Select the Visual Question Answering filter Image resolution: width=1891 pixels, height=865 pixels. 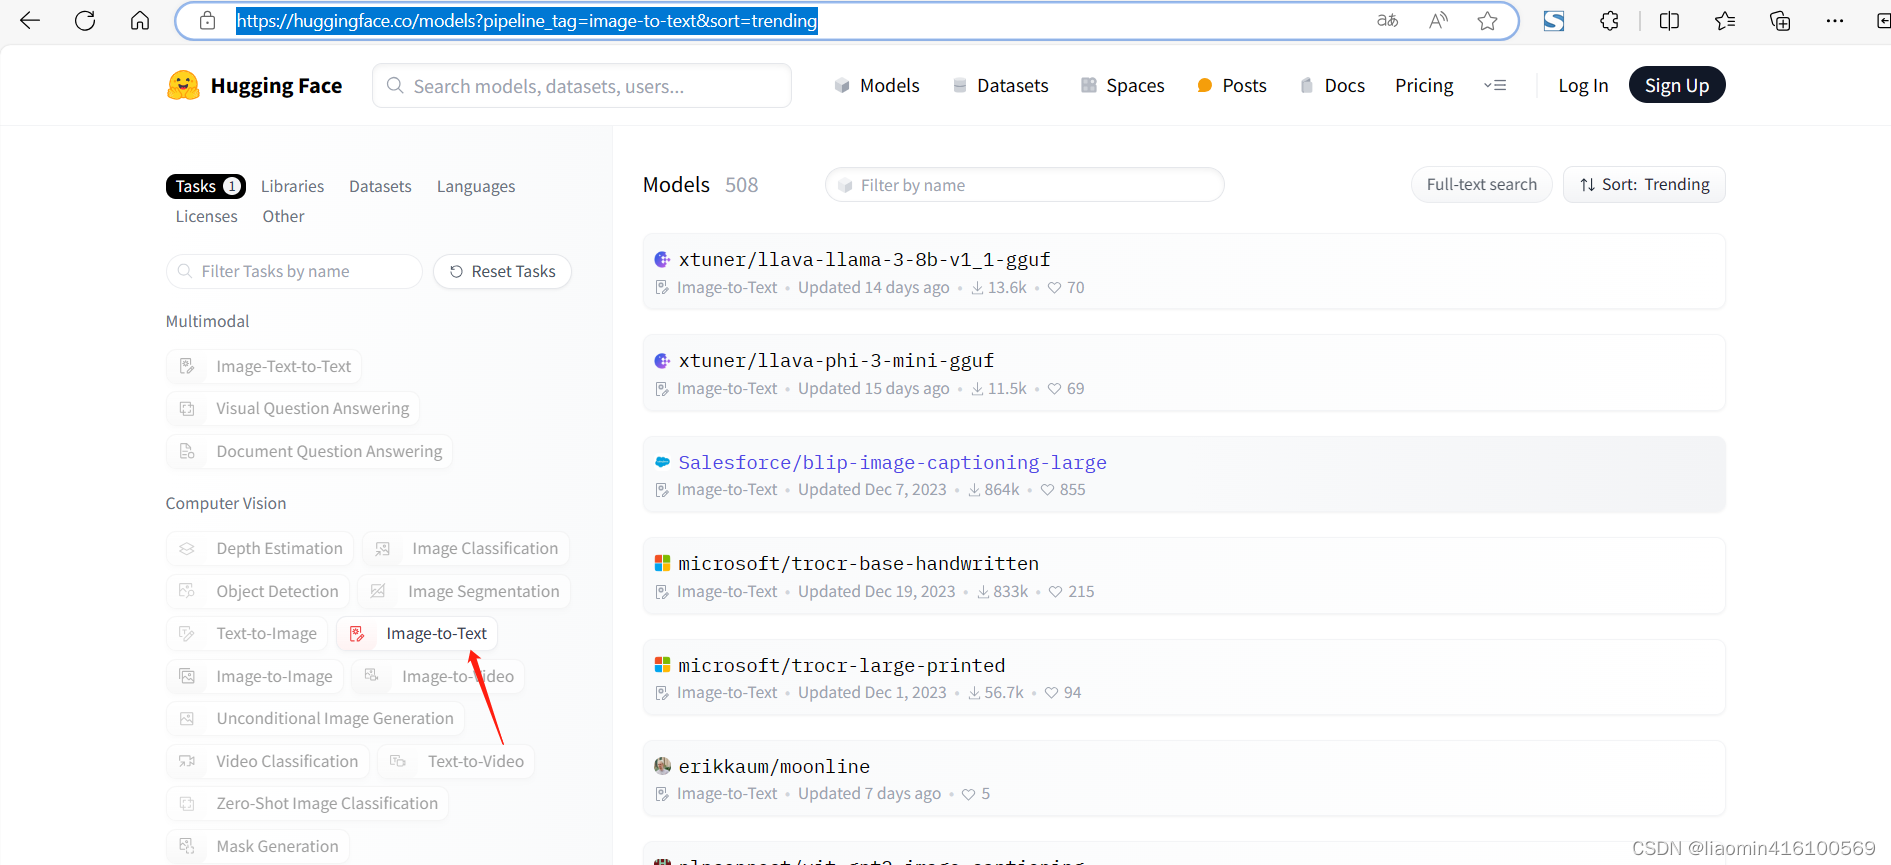click(293, 408)
